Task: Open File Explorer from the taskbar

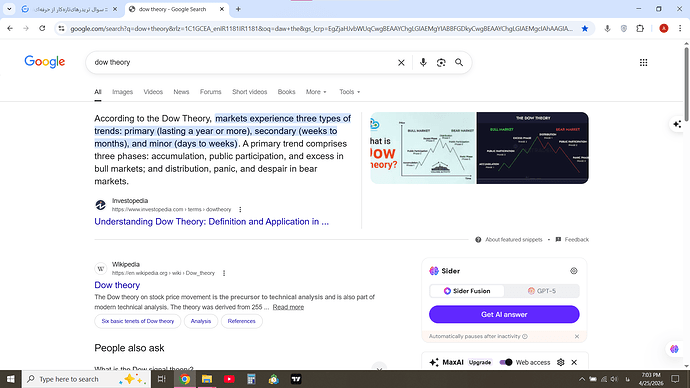Action: 207,379
